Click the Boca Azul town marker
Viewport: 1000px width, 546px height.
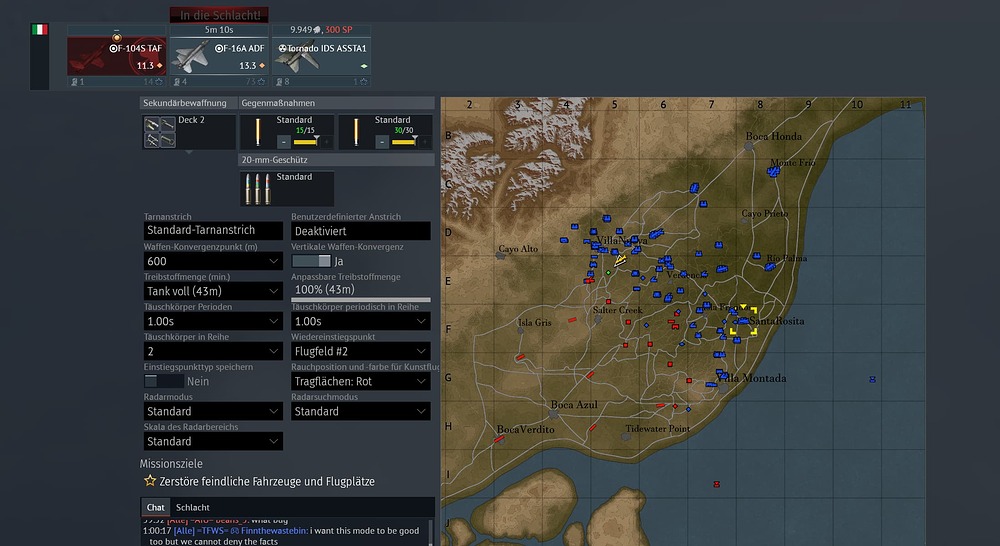coord(554,414)
